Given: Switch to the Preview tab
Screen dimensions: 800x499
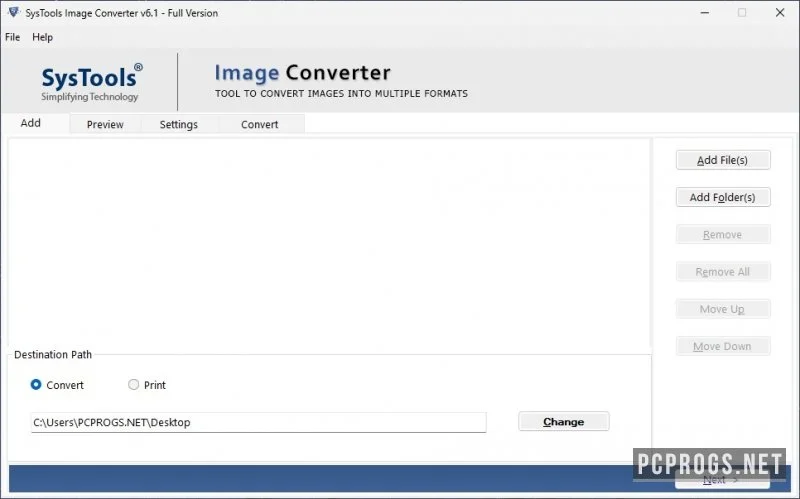Looking at the screenshot, I should [x=105, y=124].
